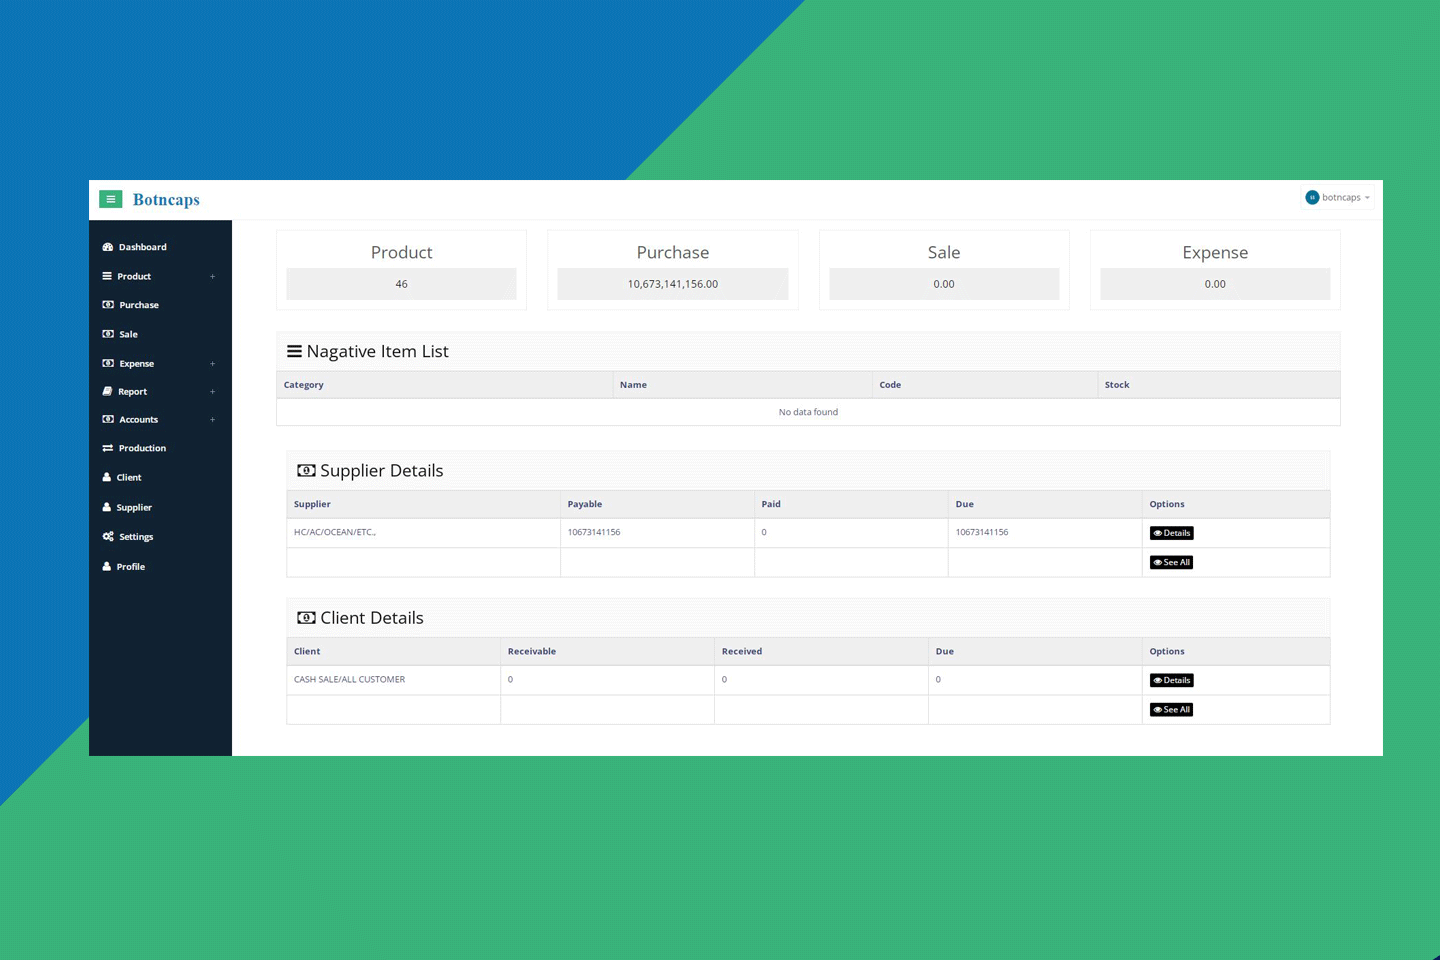
Task: Click the Settings gears icon in sidebar
Action: (x=108, y=537)
